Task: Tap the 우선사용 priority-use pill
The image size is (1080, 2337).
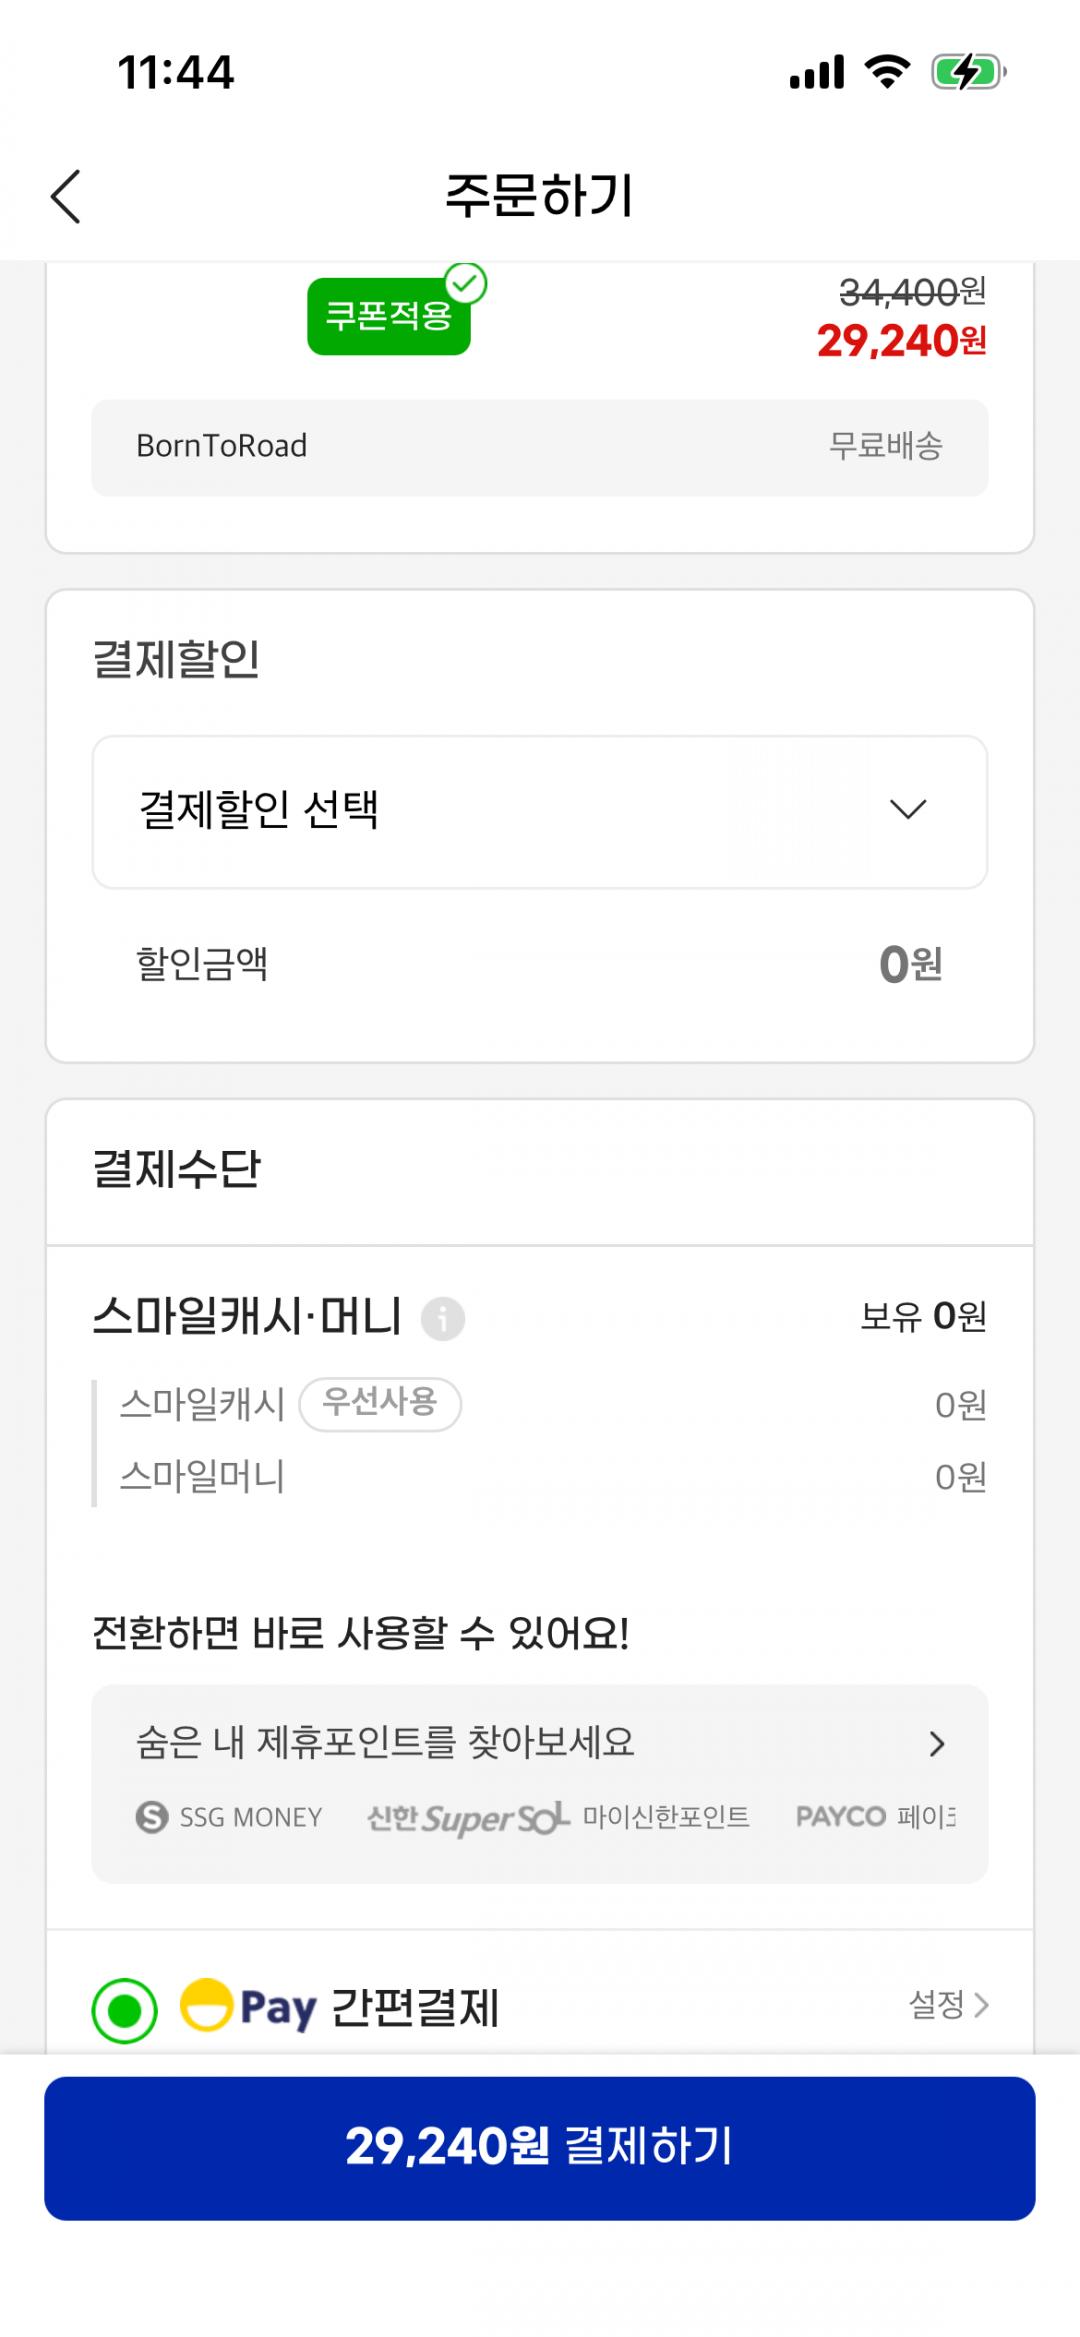Action: pyautogui.click(x=380, y=1403)
